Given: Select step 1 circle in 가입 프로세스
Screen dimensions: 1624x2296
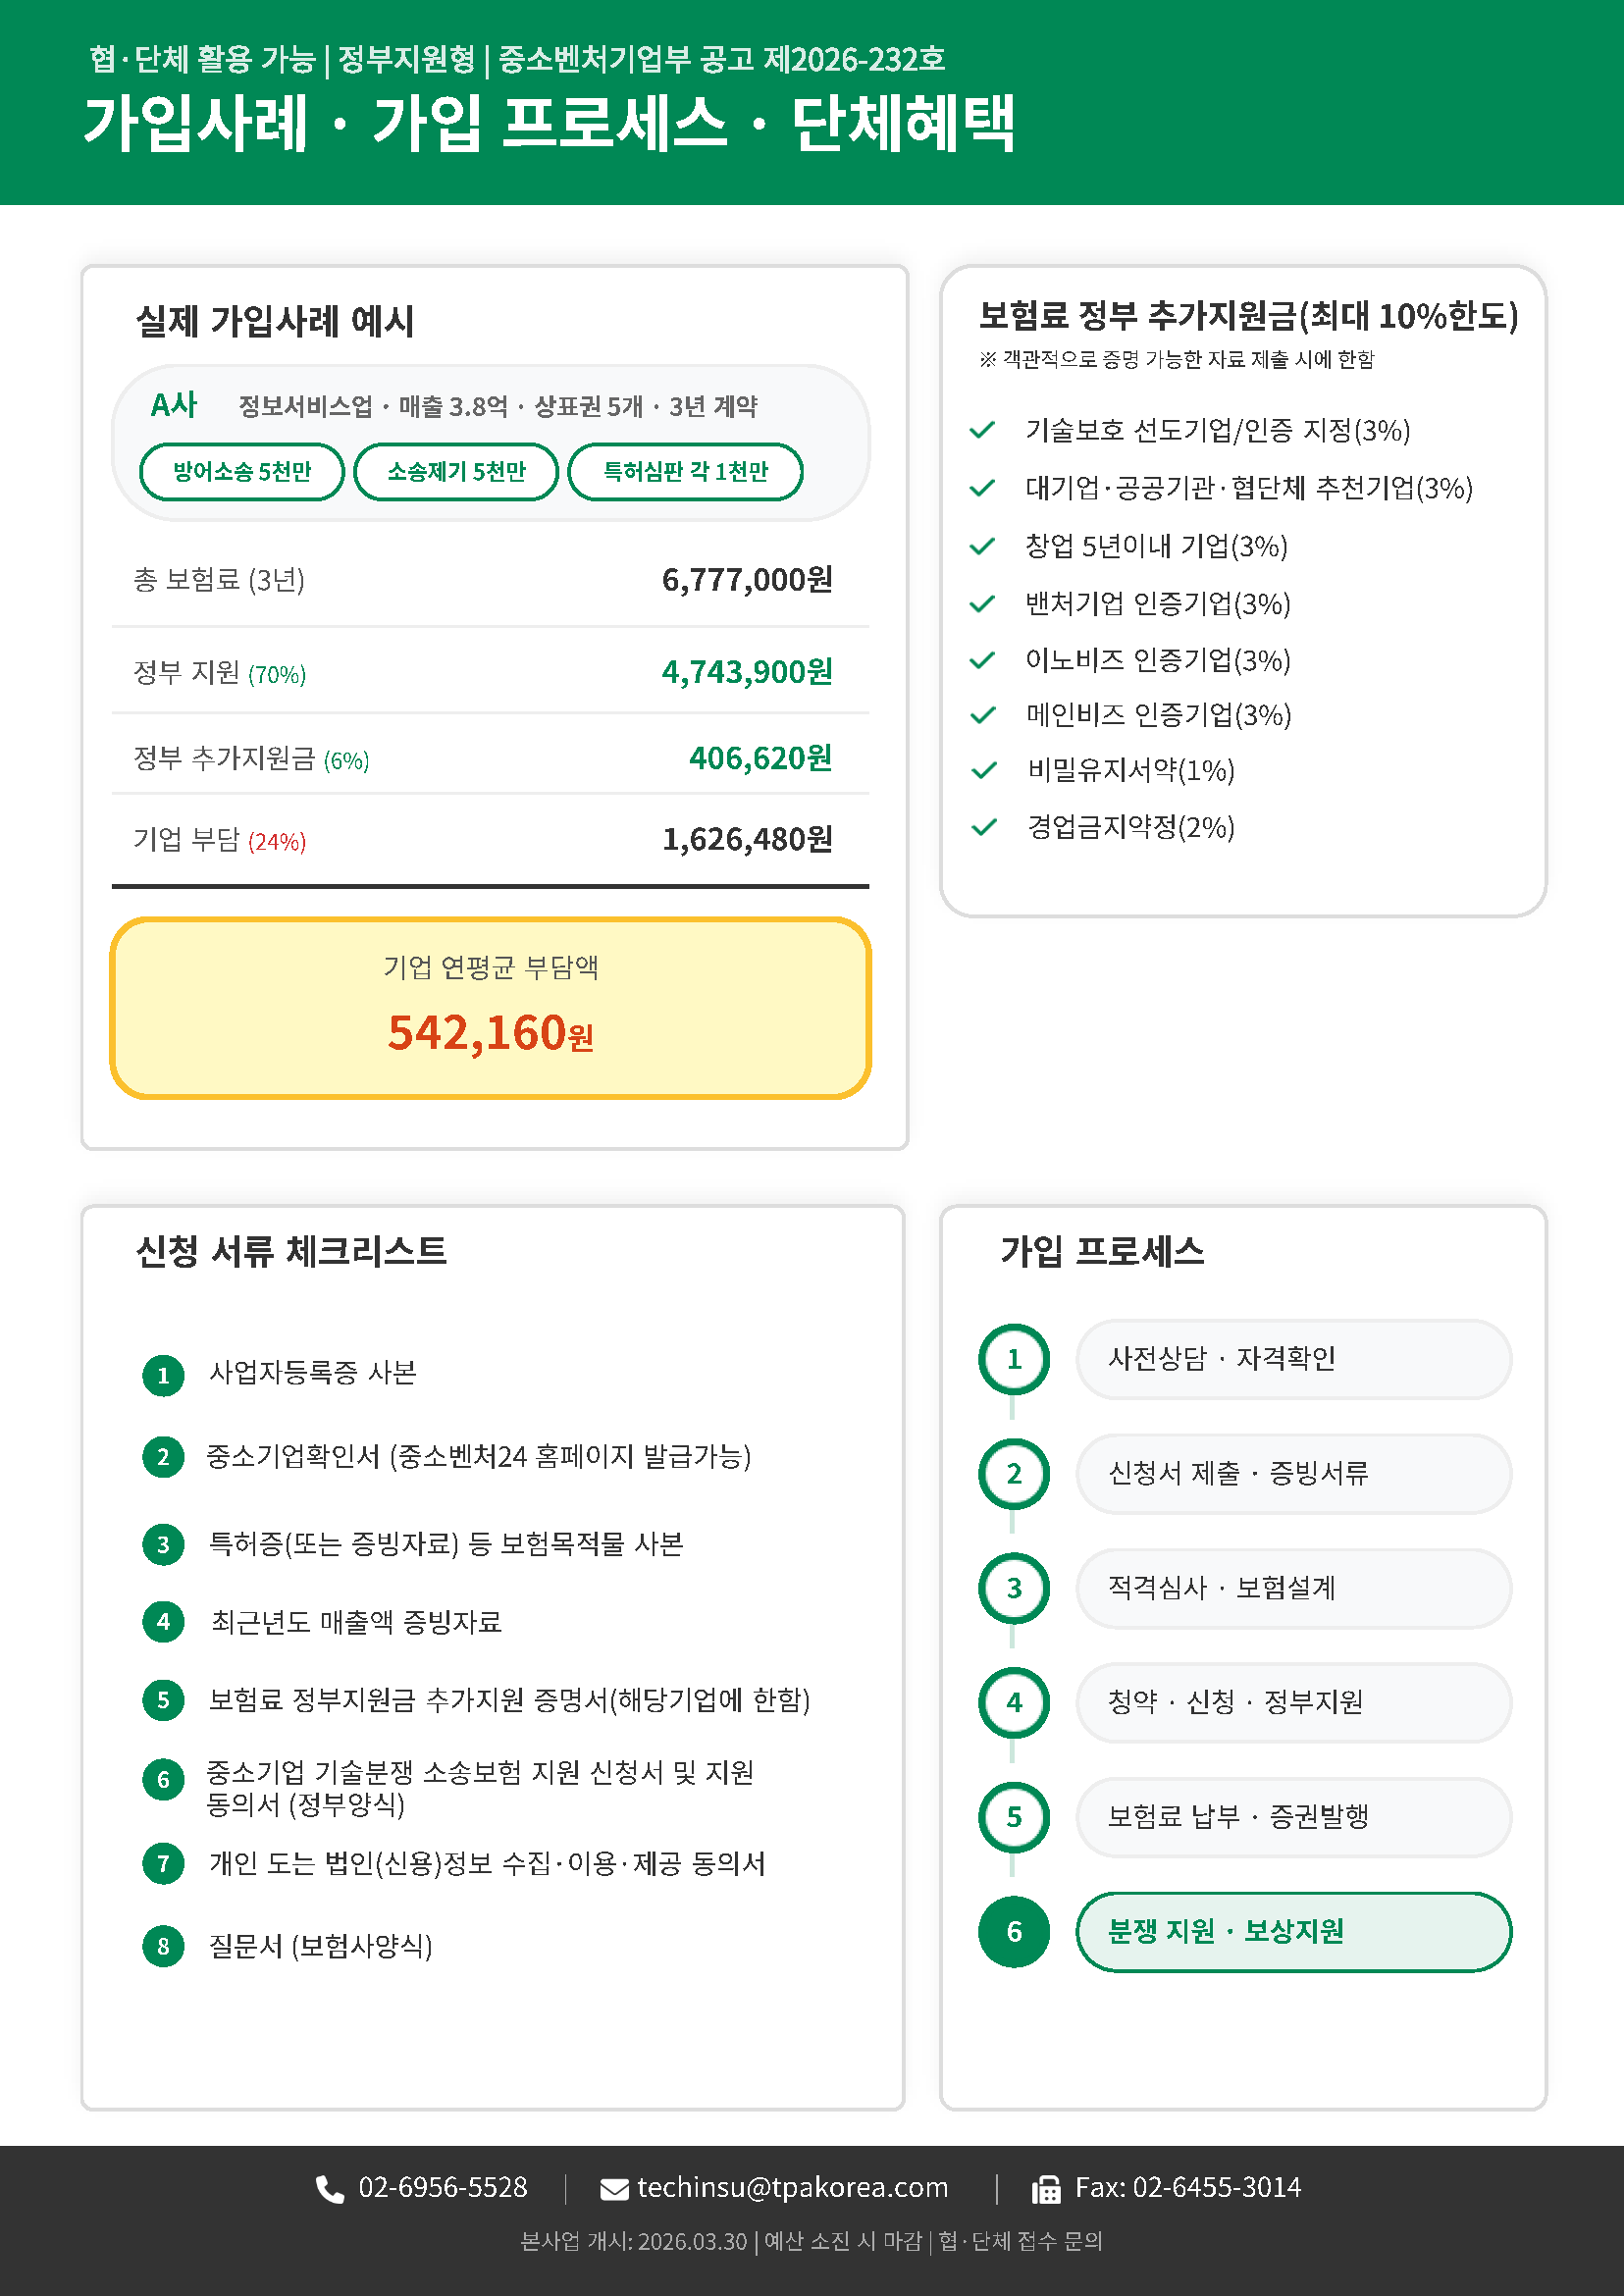Looking at the screenshot, I should tap(1014, 1359).
